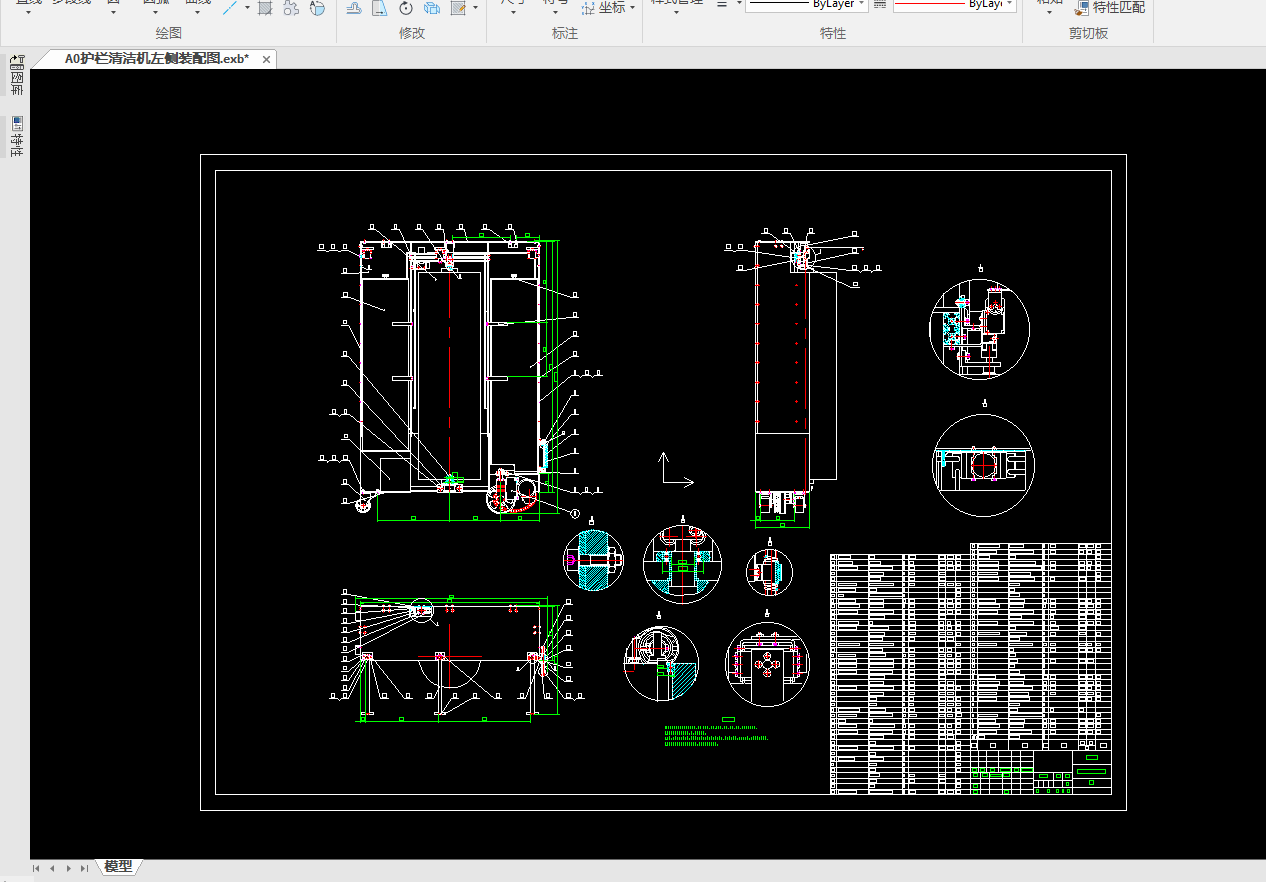Viewport: 1266px width, 882px height.
Task: Open the 图库 library side panel
Action: point(16,76)
